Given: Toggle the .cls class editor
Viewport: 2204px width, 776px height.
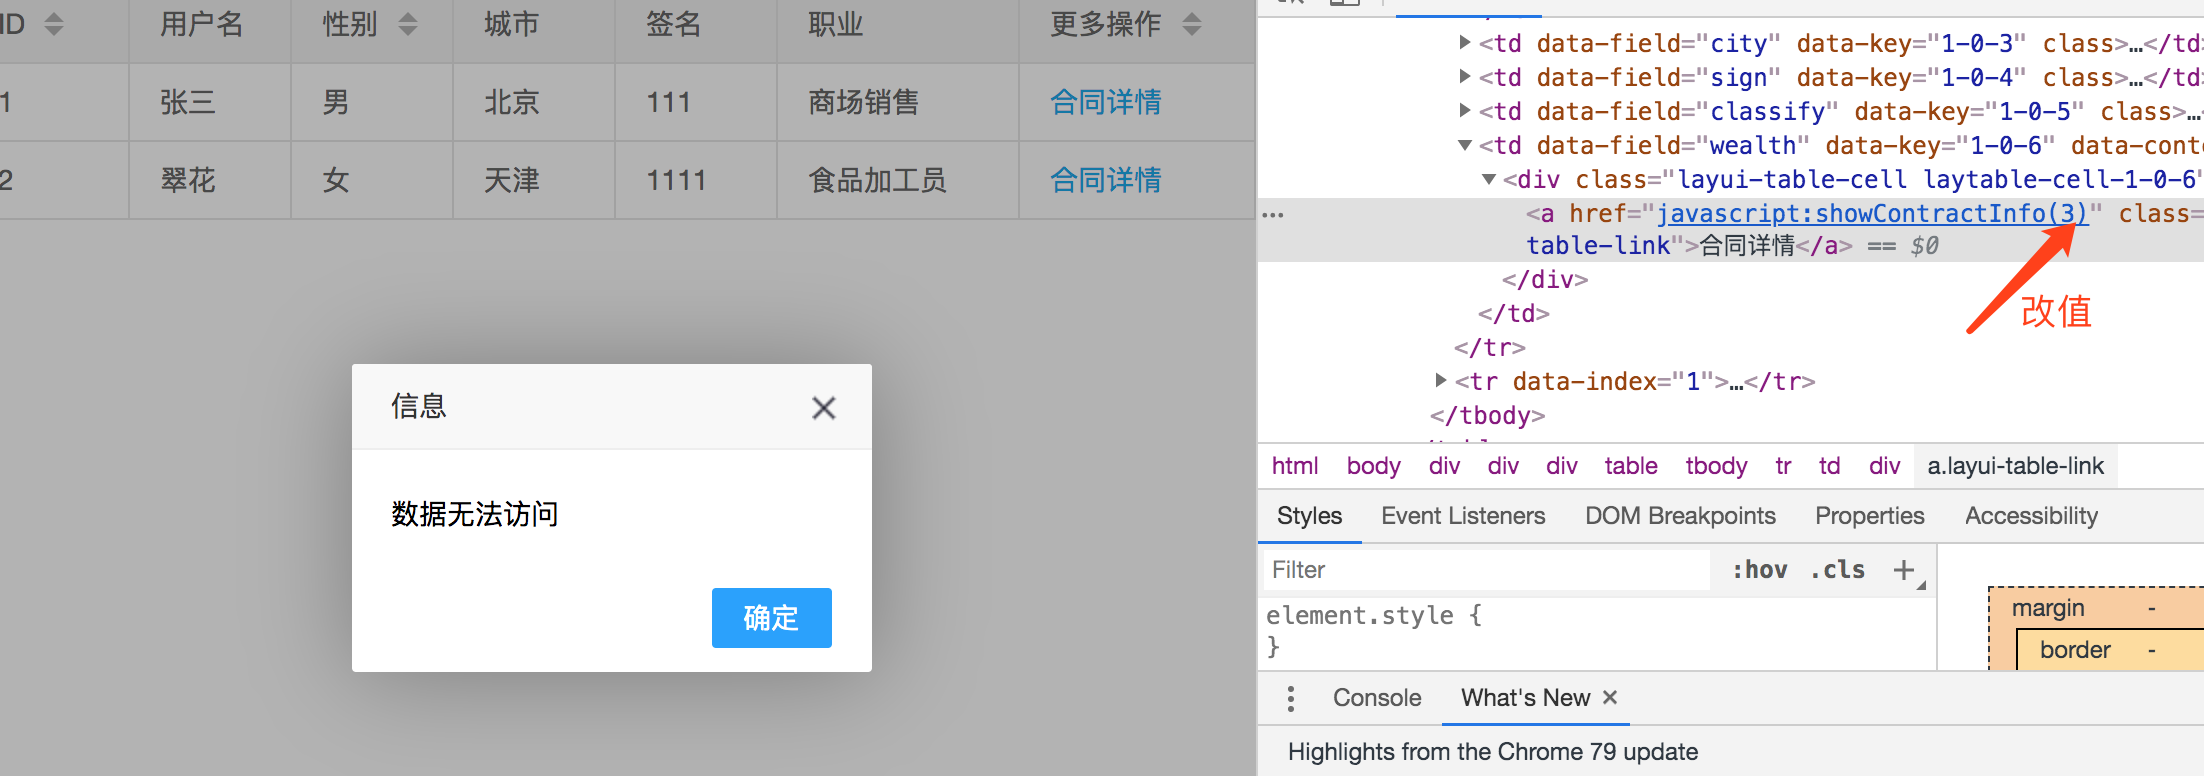Looking at the screenshot, I should 1838,570.
